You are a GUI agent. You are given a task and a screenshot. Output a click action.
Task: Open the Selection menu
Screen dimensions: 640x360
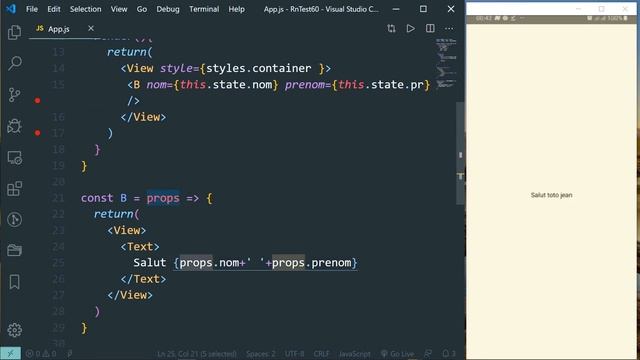point(85,9)
